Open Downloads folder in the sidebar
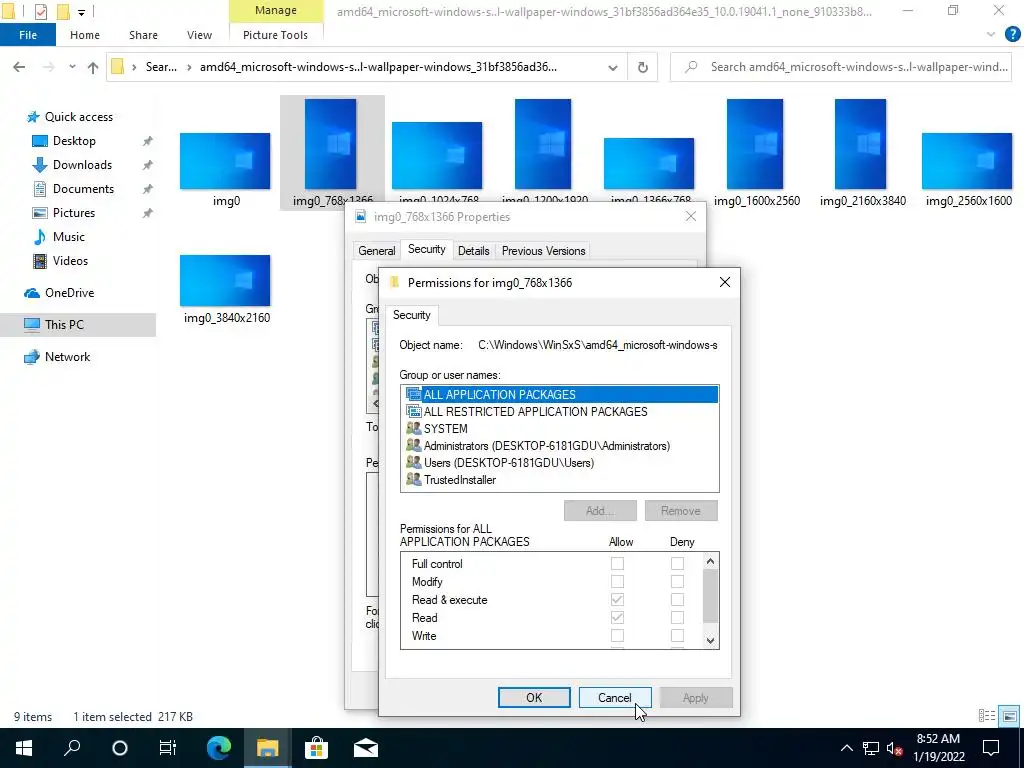1024x768 pixels. (82, 165)
